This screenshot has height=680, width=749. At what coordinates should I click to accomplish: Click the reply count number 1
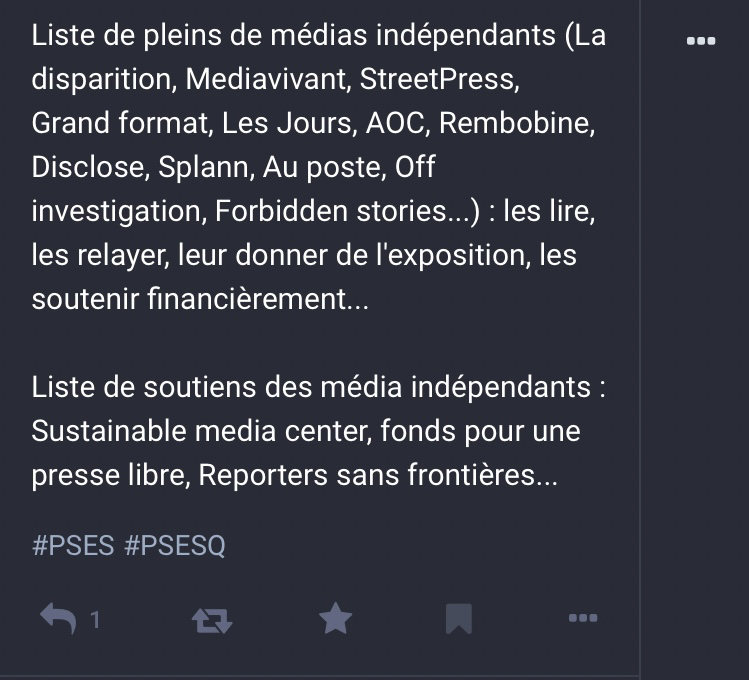tap(95, 620)
